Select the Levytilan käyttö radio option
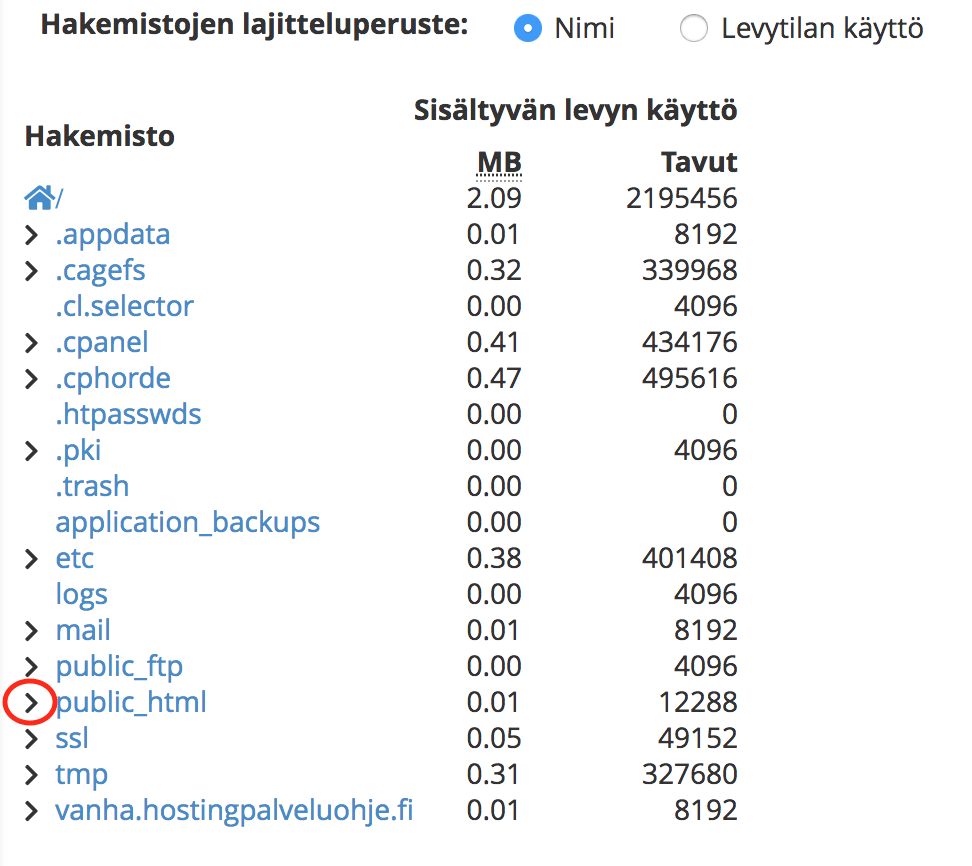 coord(693,29)
